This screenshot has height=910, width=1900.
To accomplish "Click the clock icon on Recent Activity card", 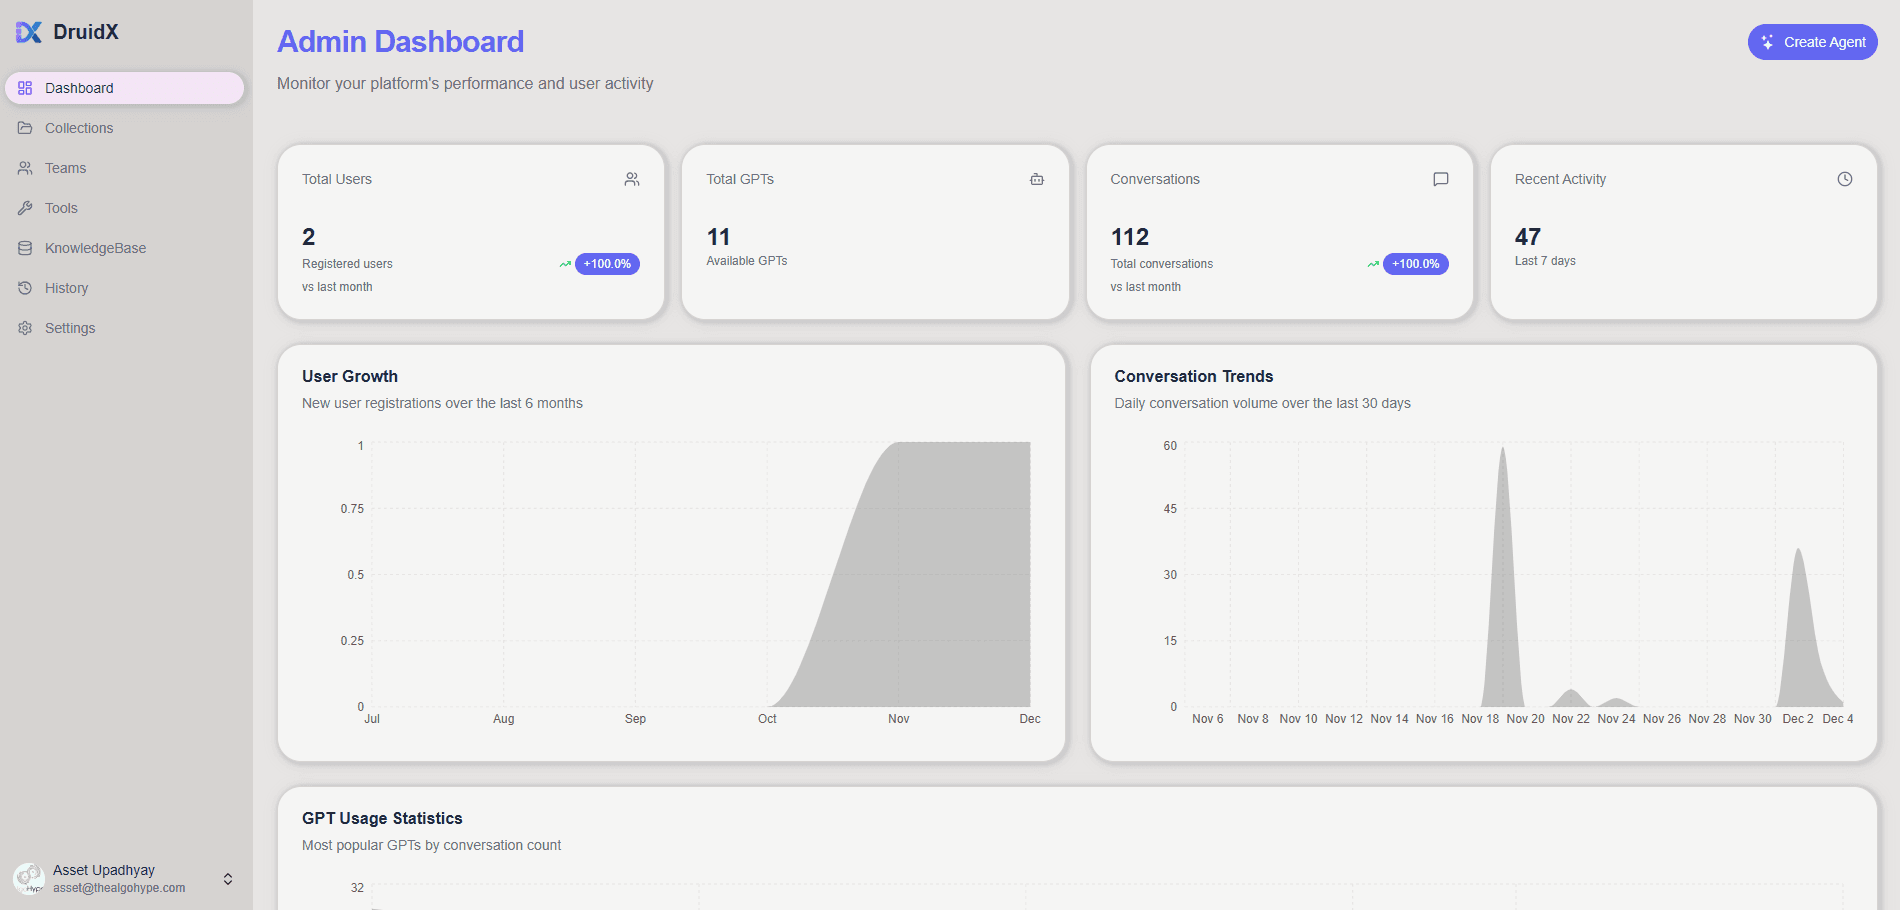I will click(1845, 179).
